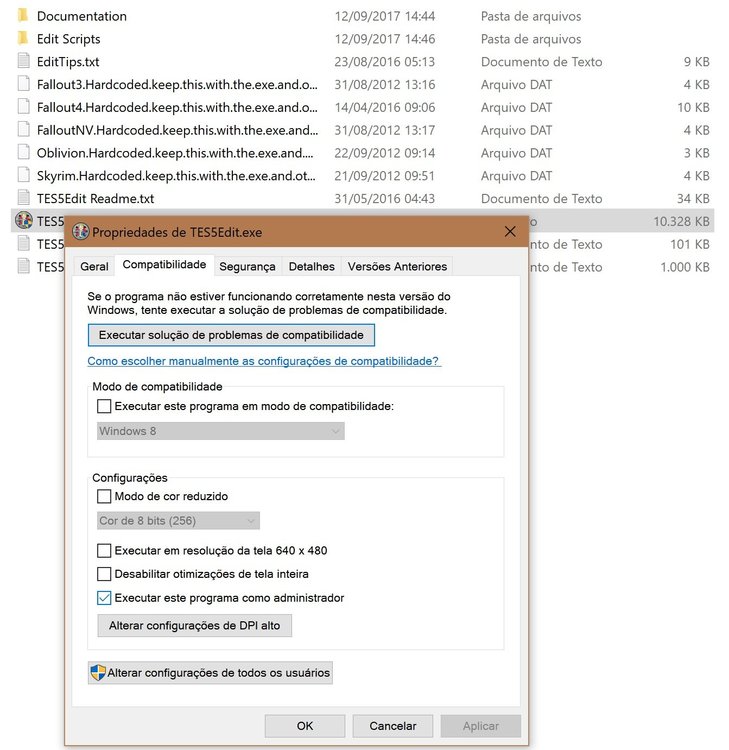
Task: Check Modo de cor reduzido
Action: (104, 496)
